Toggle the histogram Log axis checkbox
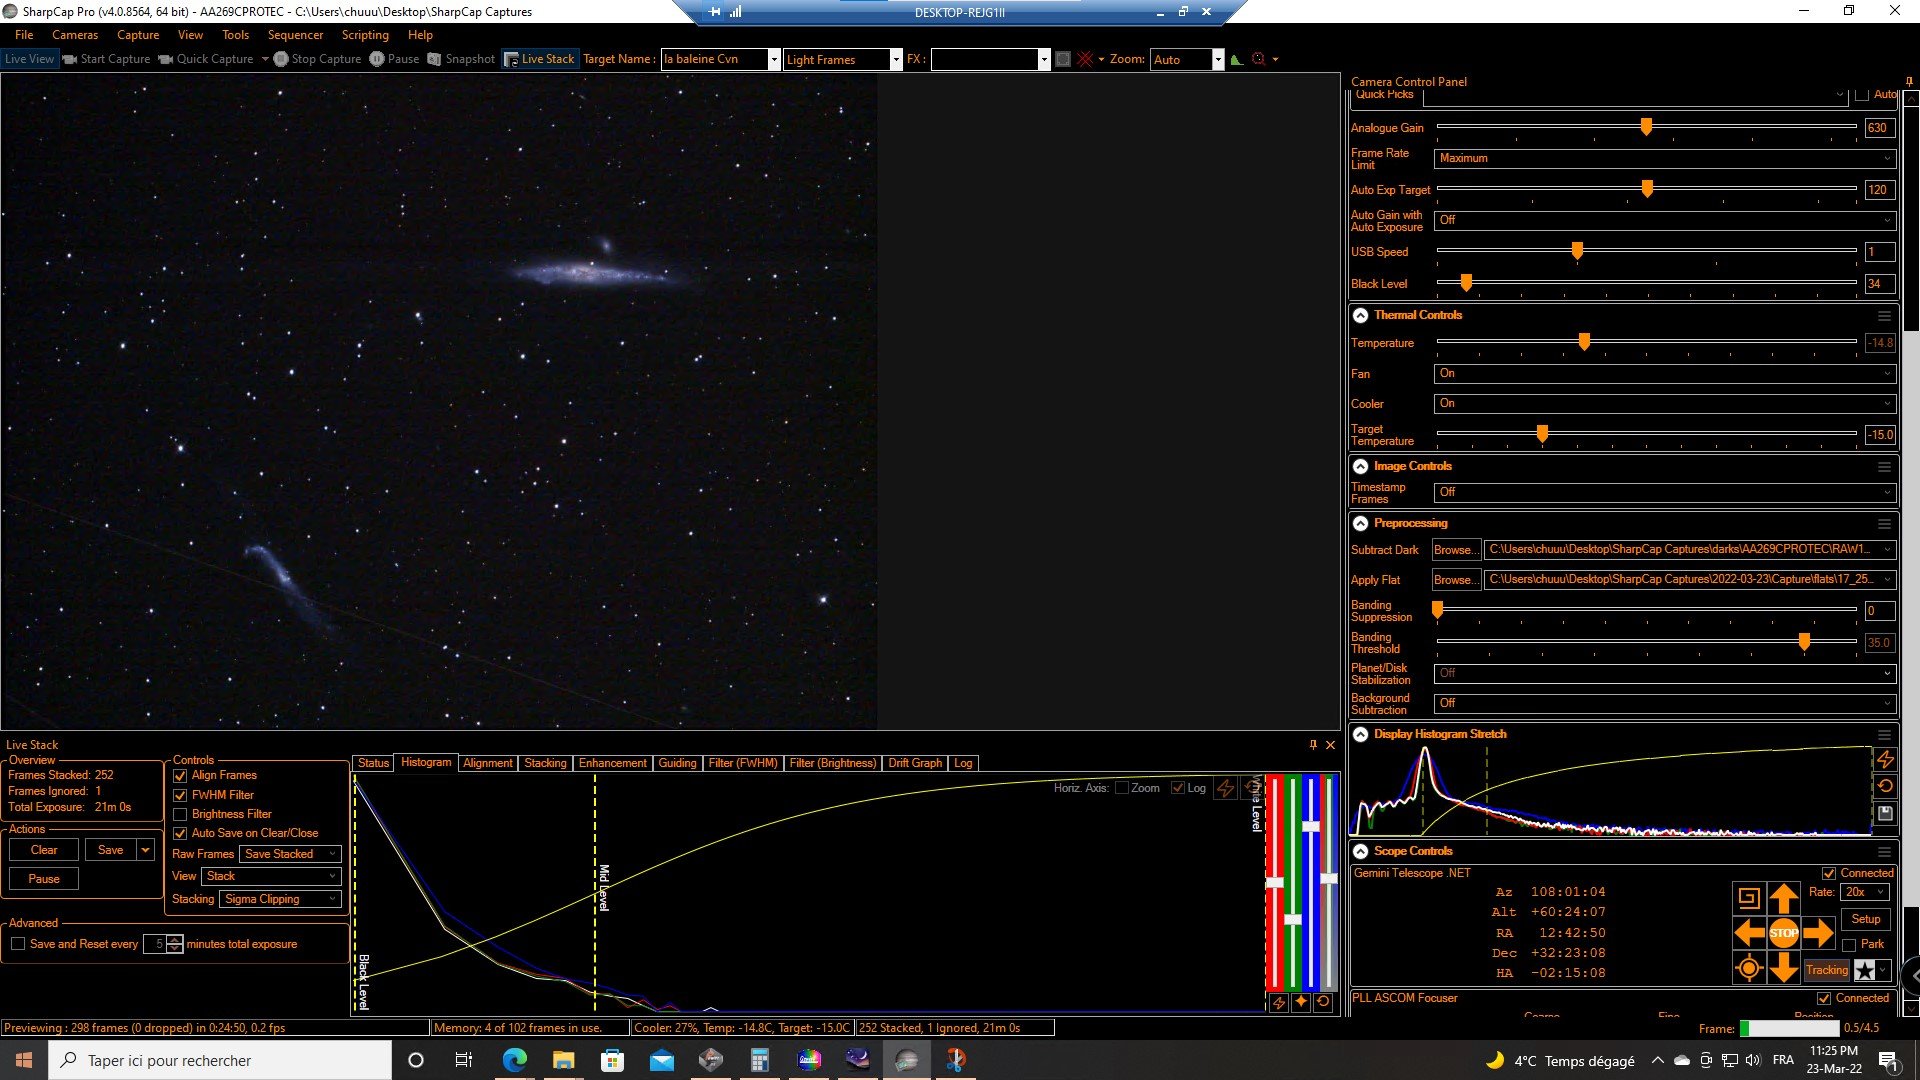Viewport: 1920px width, 1080px height. [x=1178, y=788]
